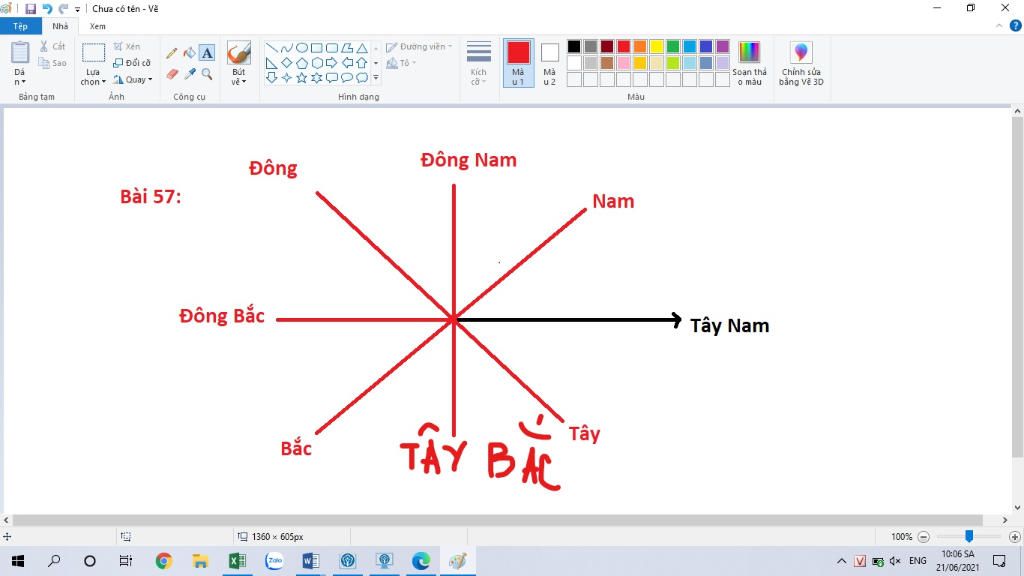
Task: Choose the Diamond shape
Action: point(286,63)
